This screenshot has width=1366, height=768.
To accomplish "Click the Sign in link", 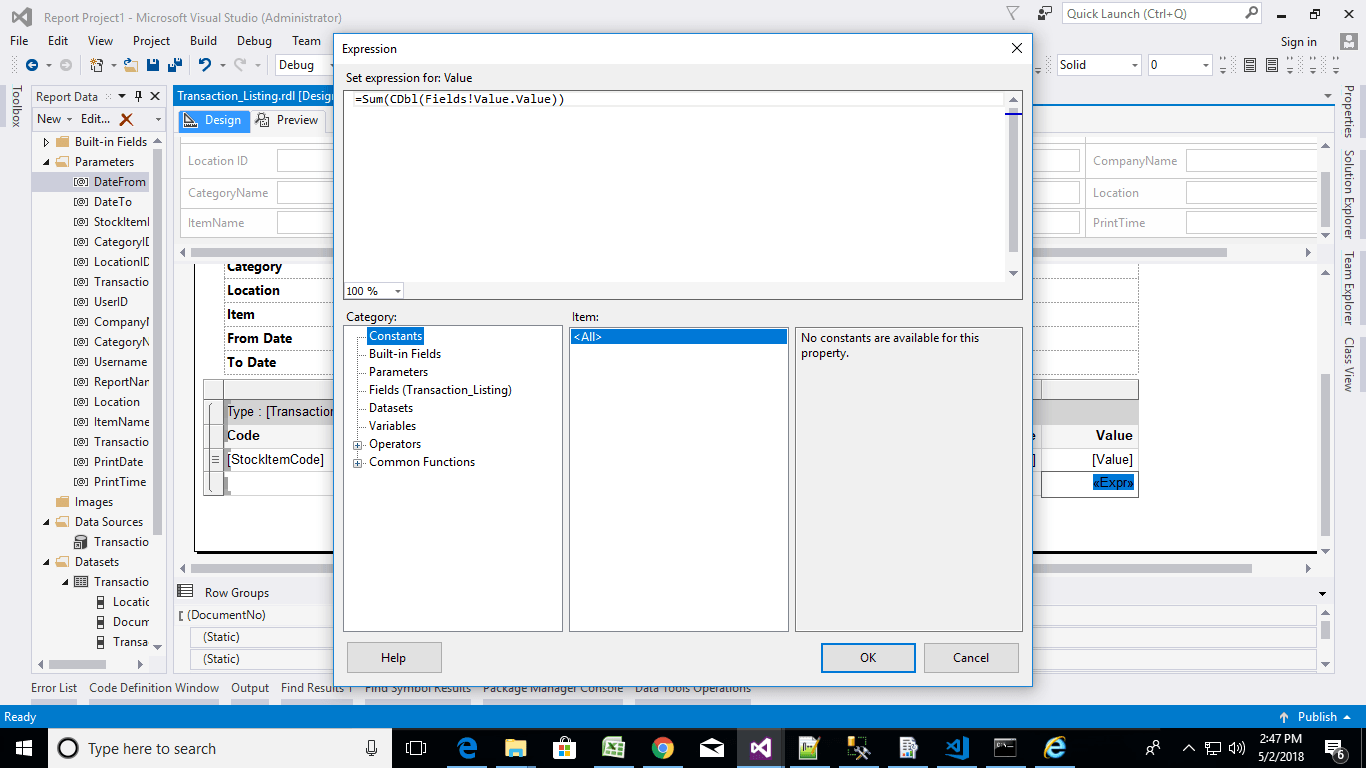I will point(1299,42).
